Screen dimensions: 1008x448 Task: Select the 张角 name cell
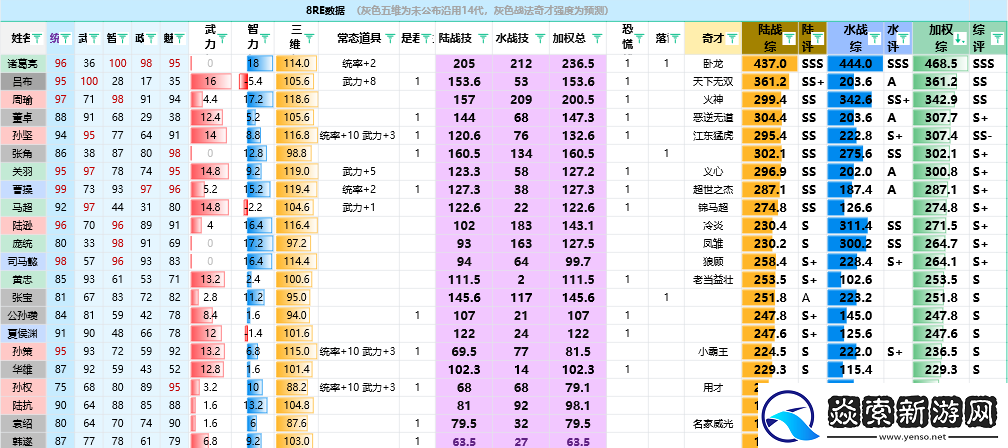pyautogui.click(x=23, y=154)
